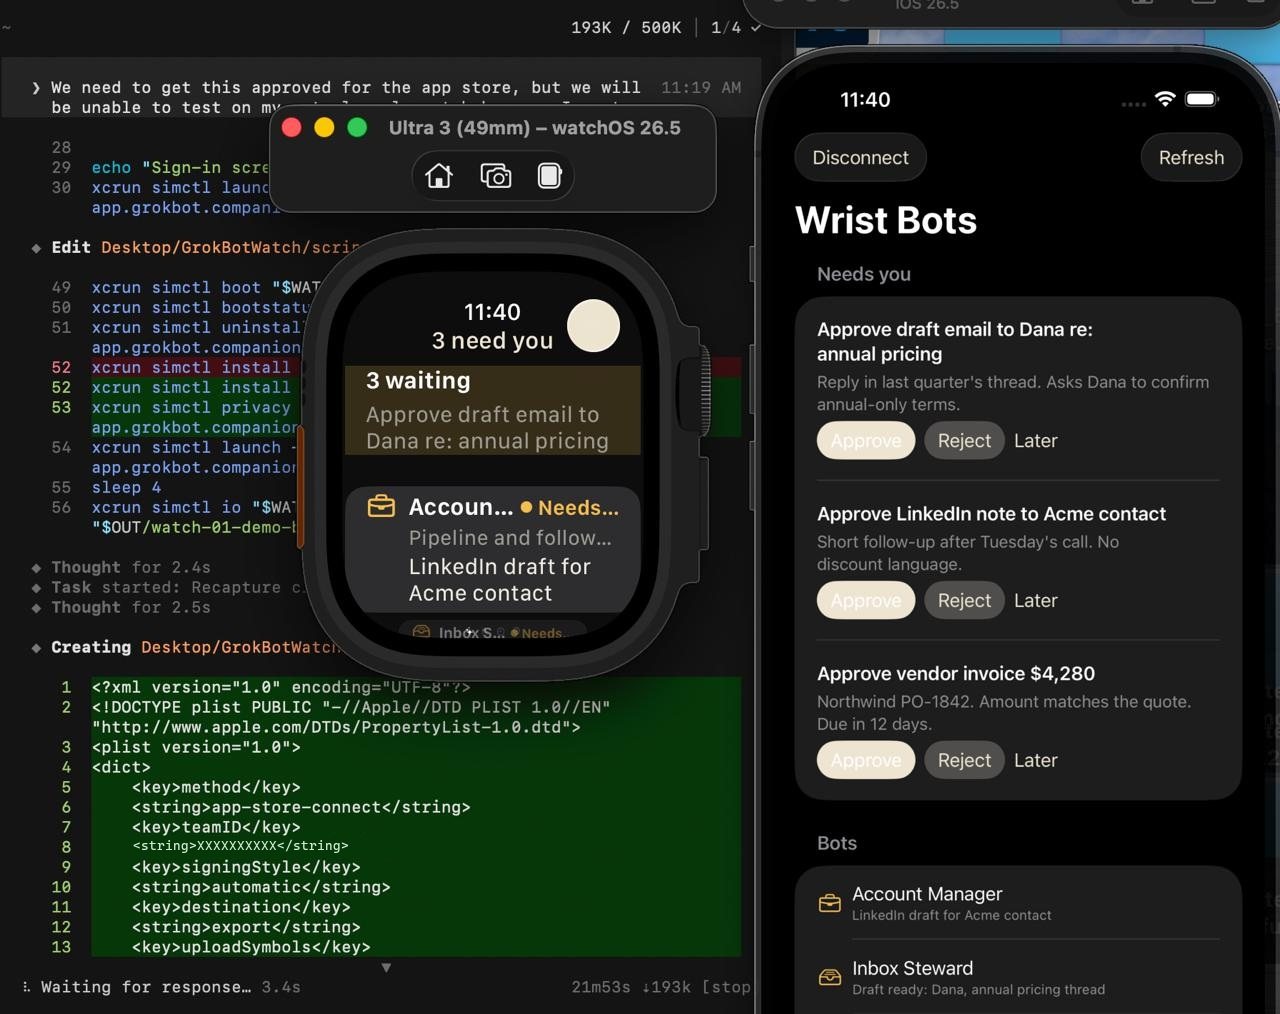The width and height of the screenshot is (1280, 1014).
Task: Click the "Thought for 2.5s" line in the terminal
Action: click(x=131, y=607)
